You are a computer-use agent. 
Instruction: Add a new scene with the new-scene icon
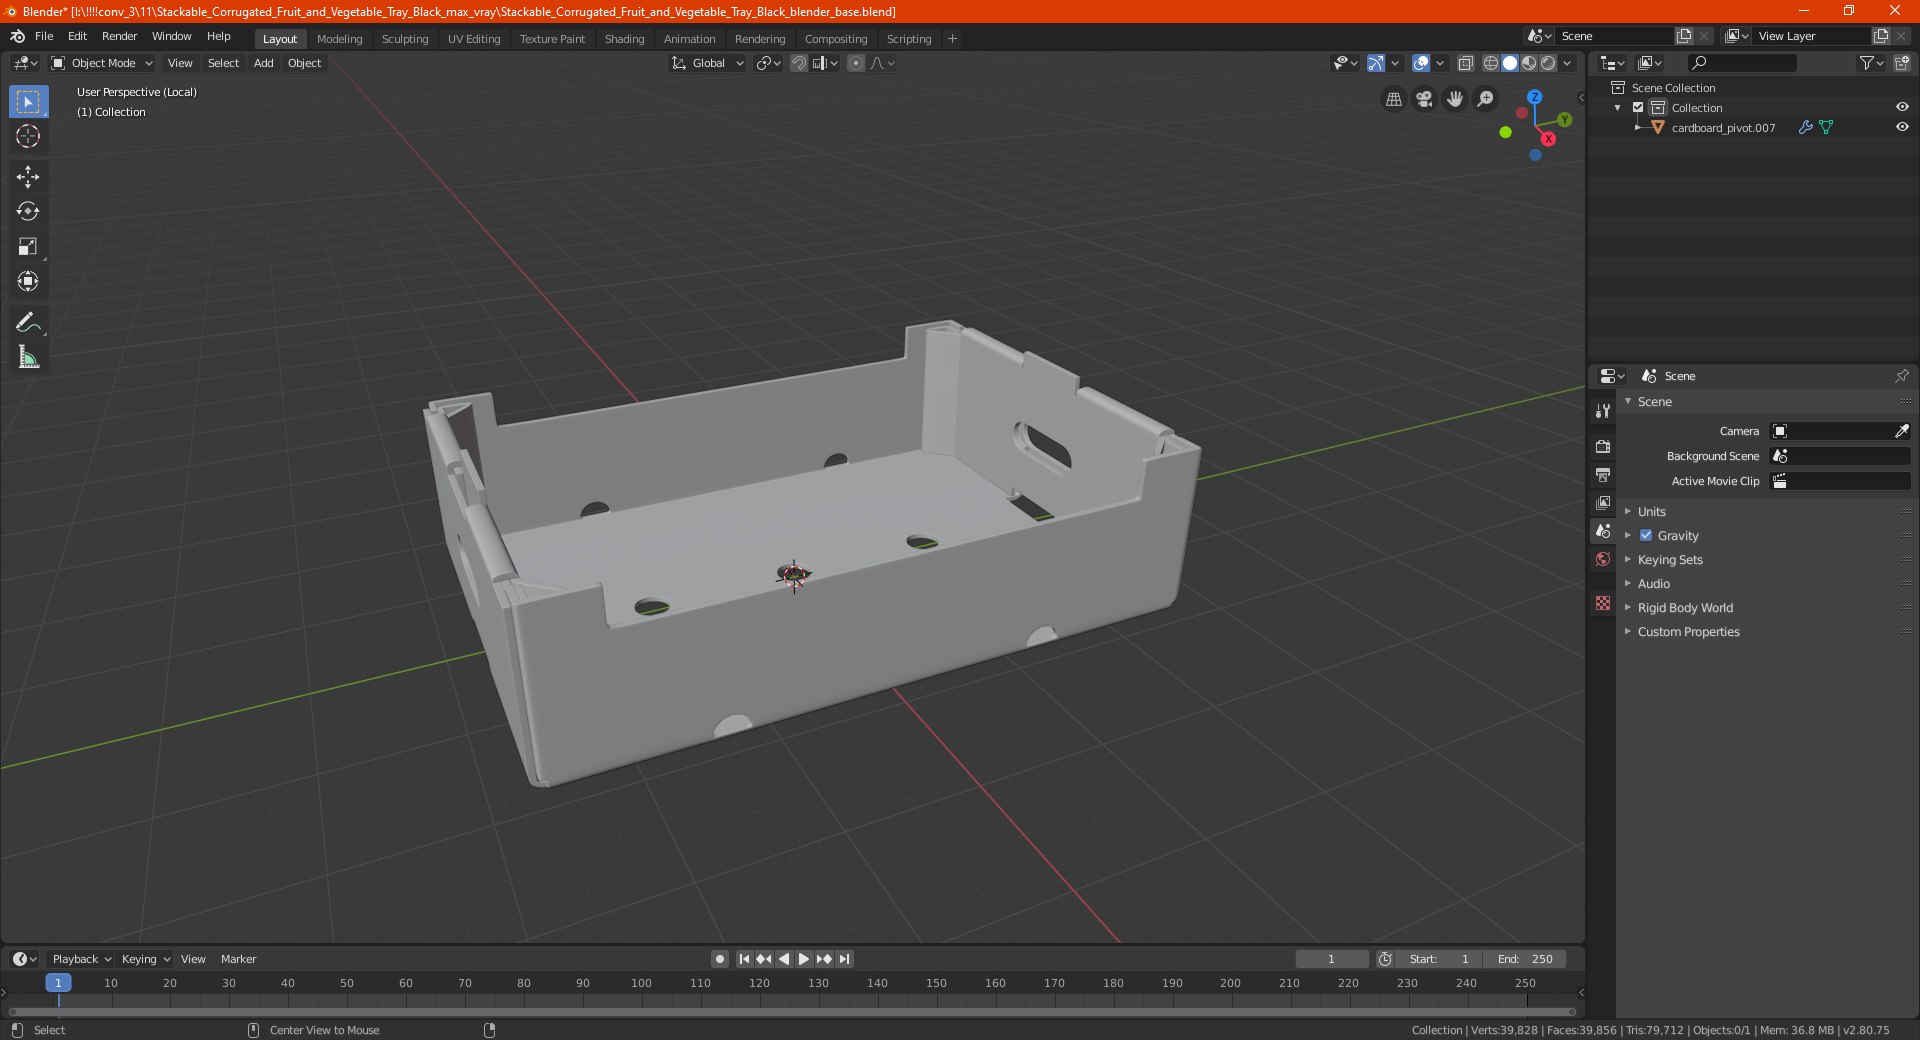[1684, 36]
